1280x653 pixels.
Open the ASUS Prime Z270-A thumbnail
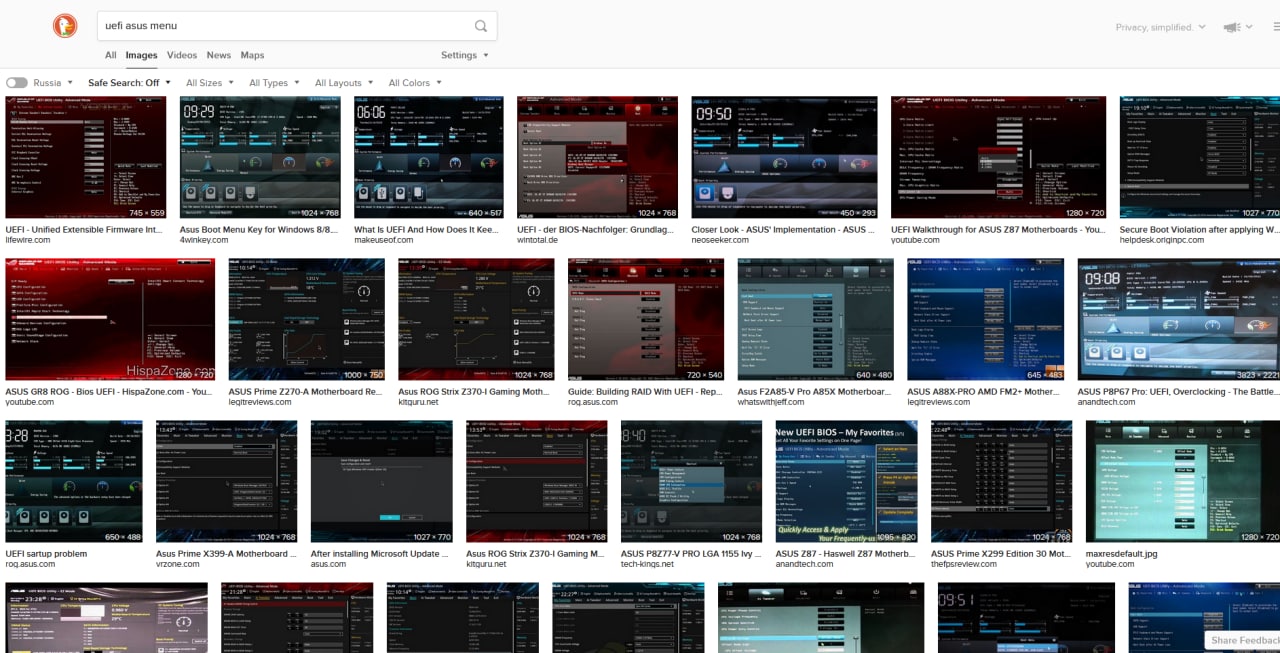307,319
